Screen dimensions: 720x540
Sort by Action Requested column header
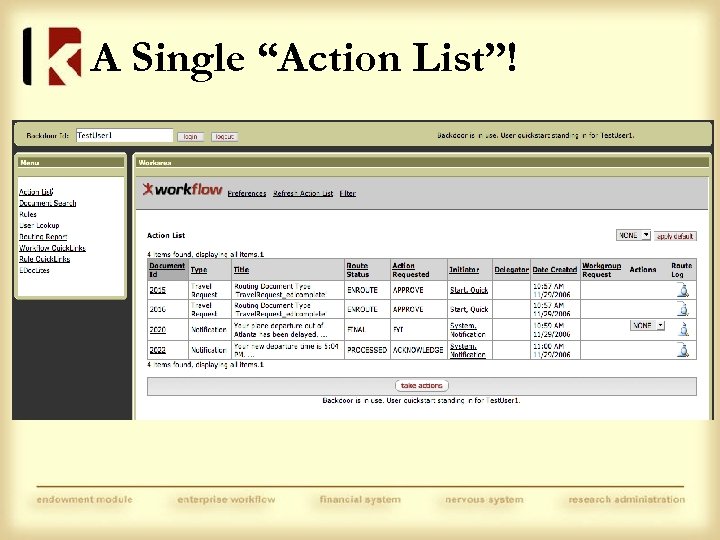[x=411, y=270]
